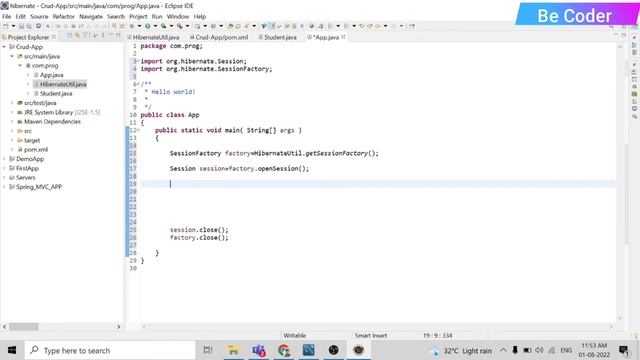Select the target folder in tree
640x360 pixels.
tap(32, 140)
